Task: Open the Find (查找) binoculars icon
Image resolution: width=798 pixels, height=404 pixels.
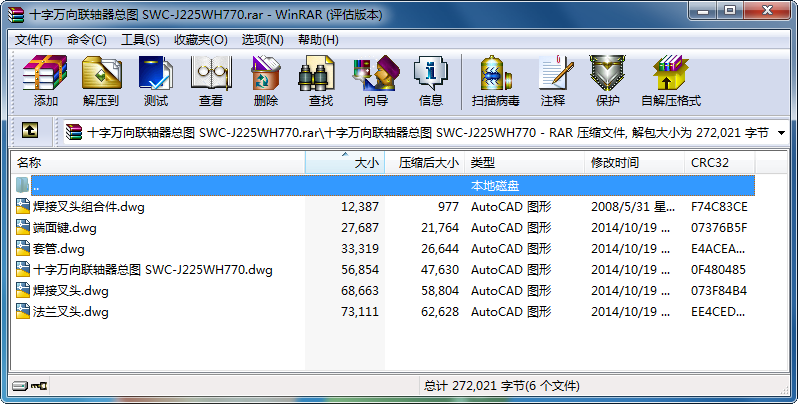Action: (320, 81)
